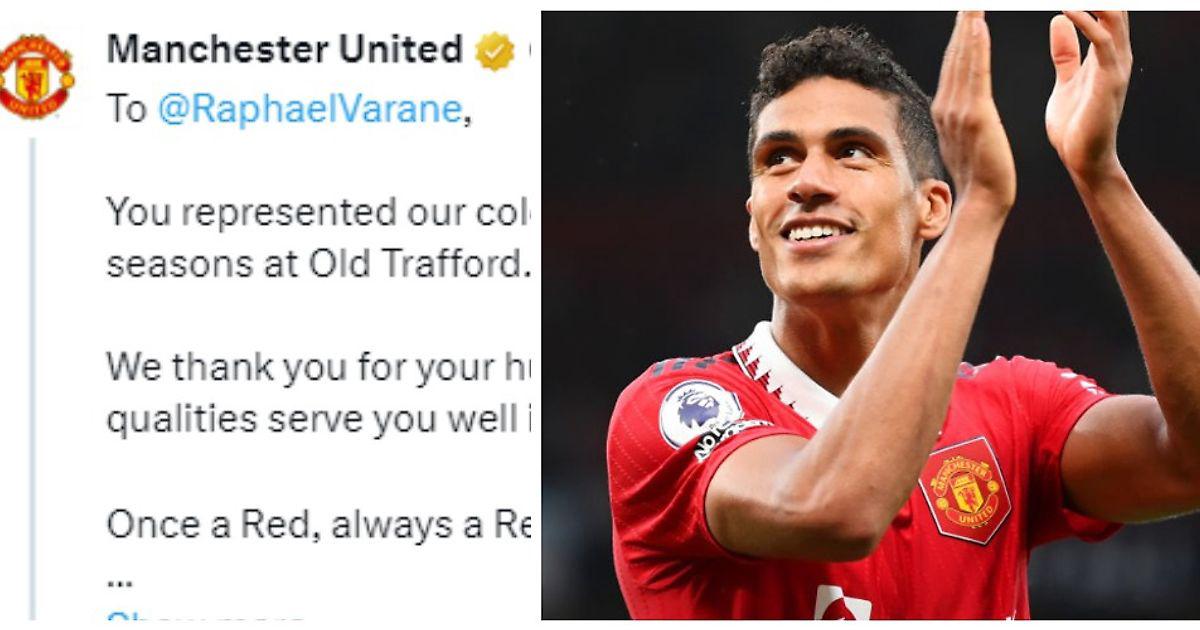
Task: Click the gold verified badge
Action: (494, 50)
